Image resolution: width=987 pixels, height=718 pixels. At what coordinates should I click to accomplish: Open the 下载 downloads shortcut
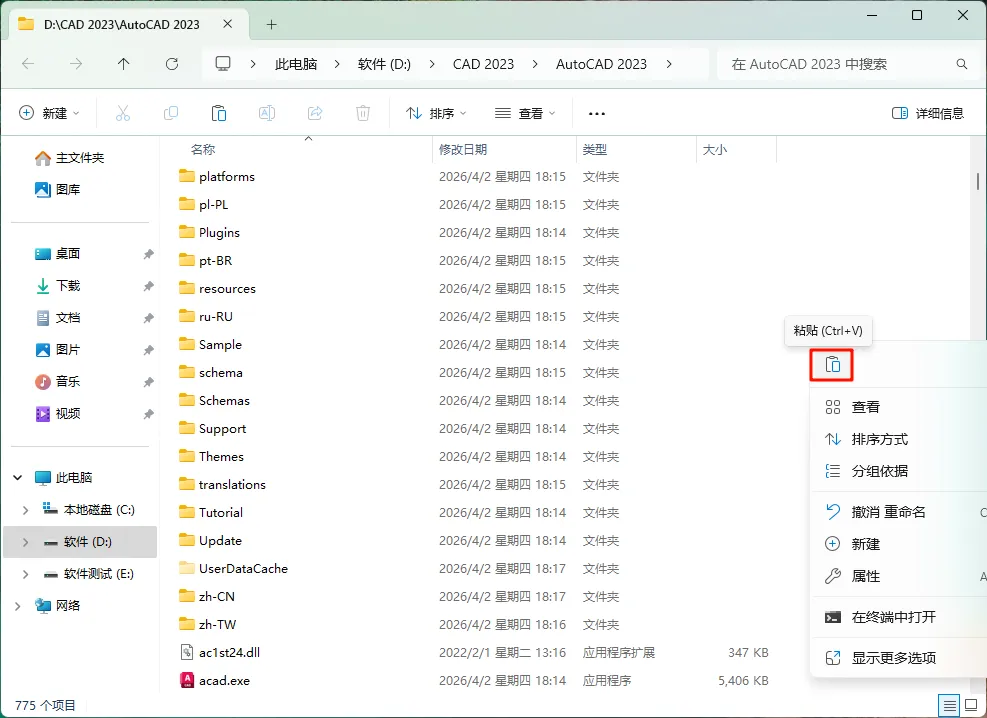(x=57, y=286)
